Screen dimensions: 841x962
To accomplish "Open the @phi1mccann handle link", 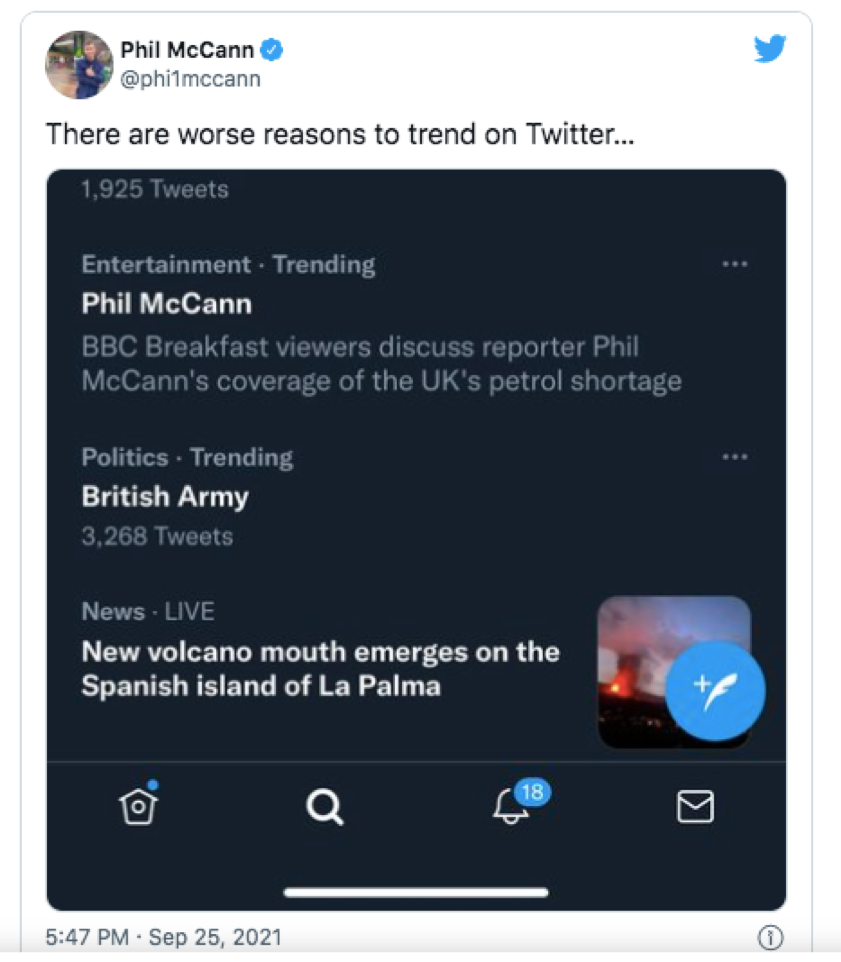I will tap(190, 79).
